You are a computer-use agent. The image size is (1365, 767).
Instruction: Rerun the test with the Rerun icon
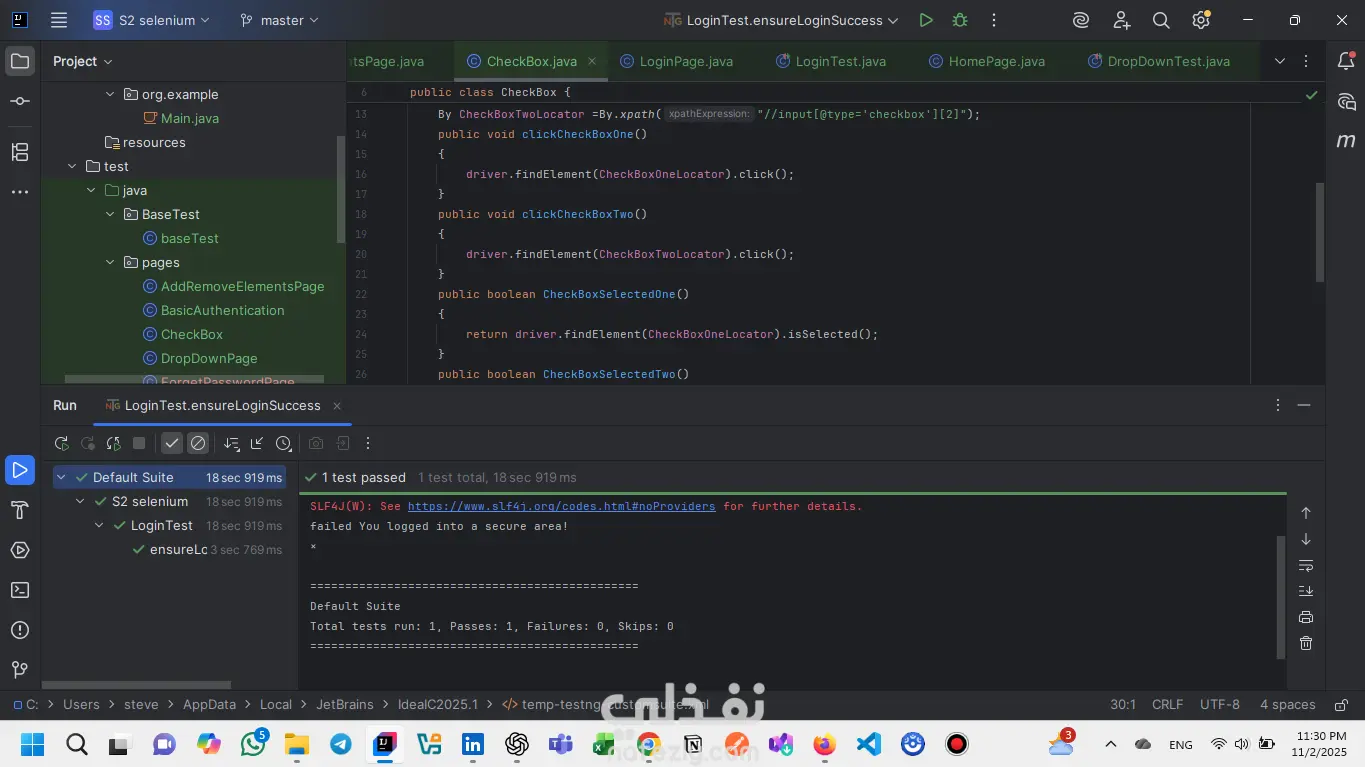coord(62,443)
